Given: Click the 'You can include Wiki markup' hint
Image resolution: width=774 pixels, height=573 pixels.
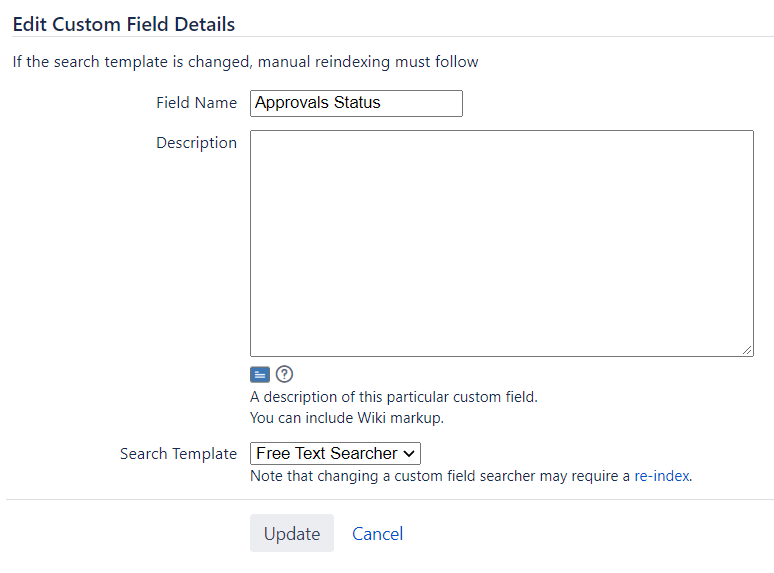Looking at the screenshot, I should (347, 418).
